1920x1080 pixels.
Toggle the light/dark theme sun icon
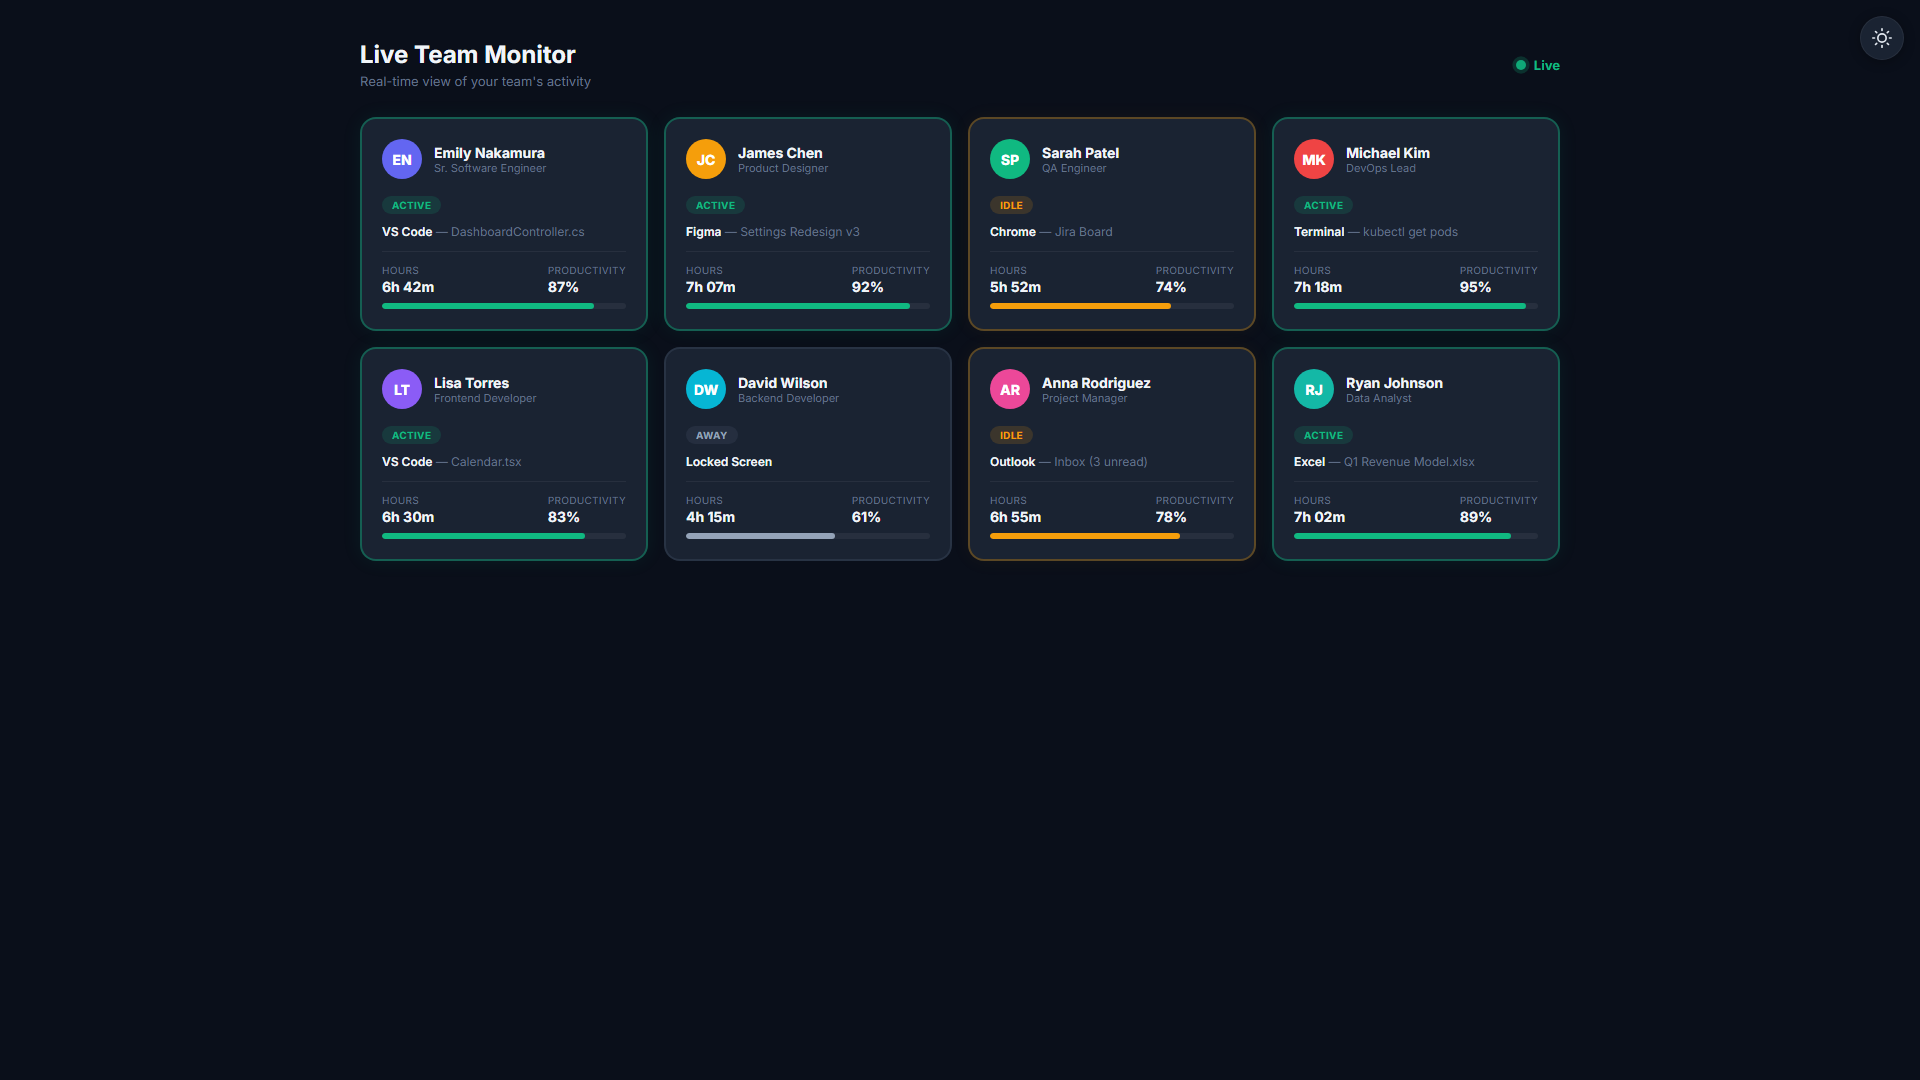(1881, 38)
